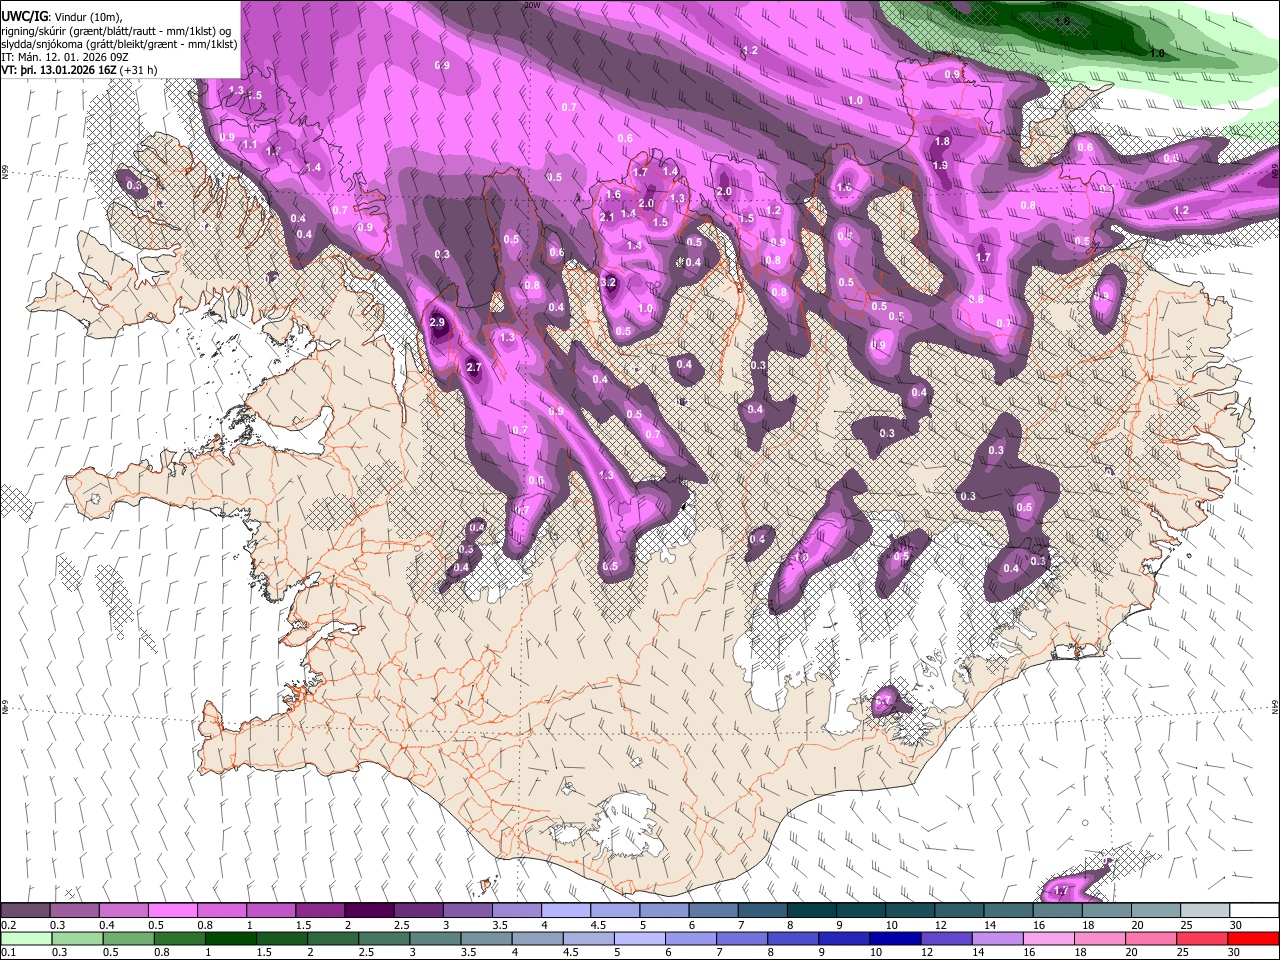Click the lower legend swatch between 2 and 2.5

[333, 938]
